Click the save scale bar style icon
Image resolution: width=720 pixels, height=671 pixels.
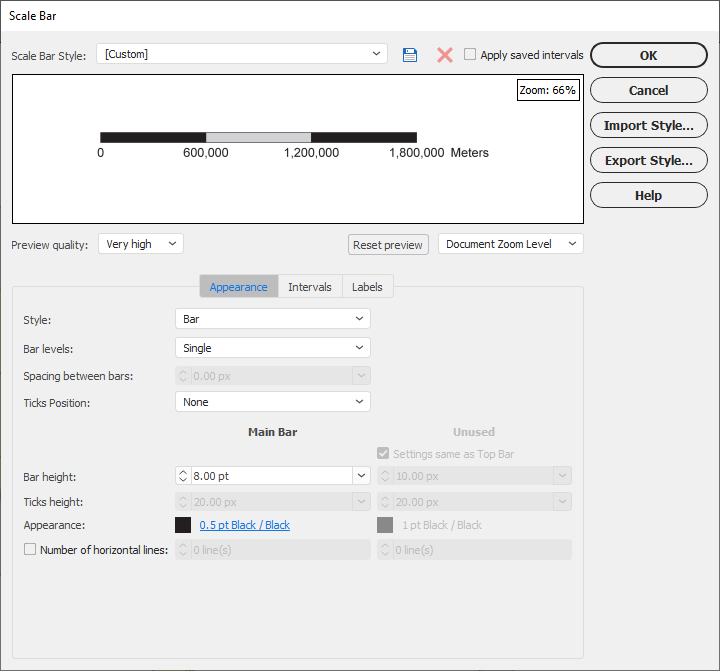[410, 55]
